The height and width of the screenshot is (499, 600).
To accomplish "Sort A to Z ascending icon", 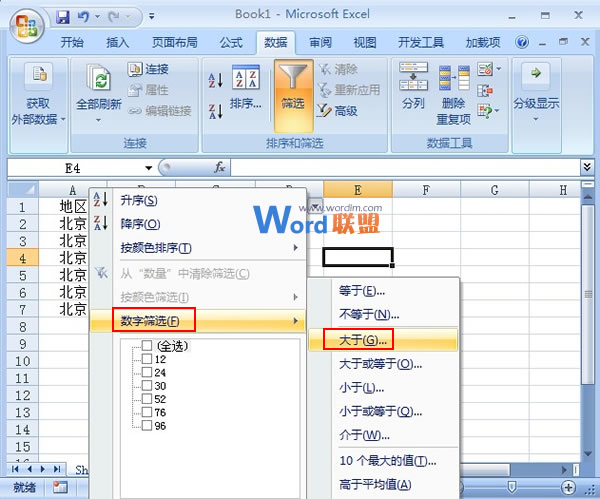I will (x=215, y=80).
